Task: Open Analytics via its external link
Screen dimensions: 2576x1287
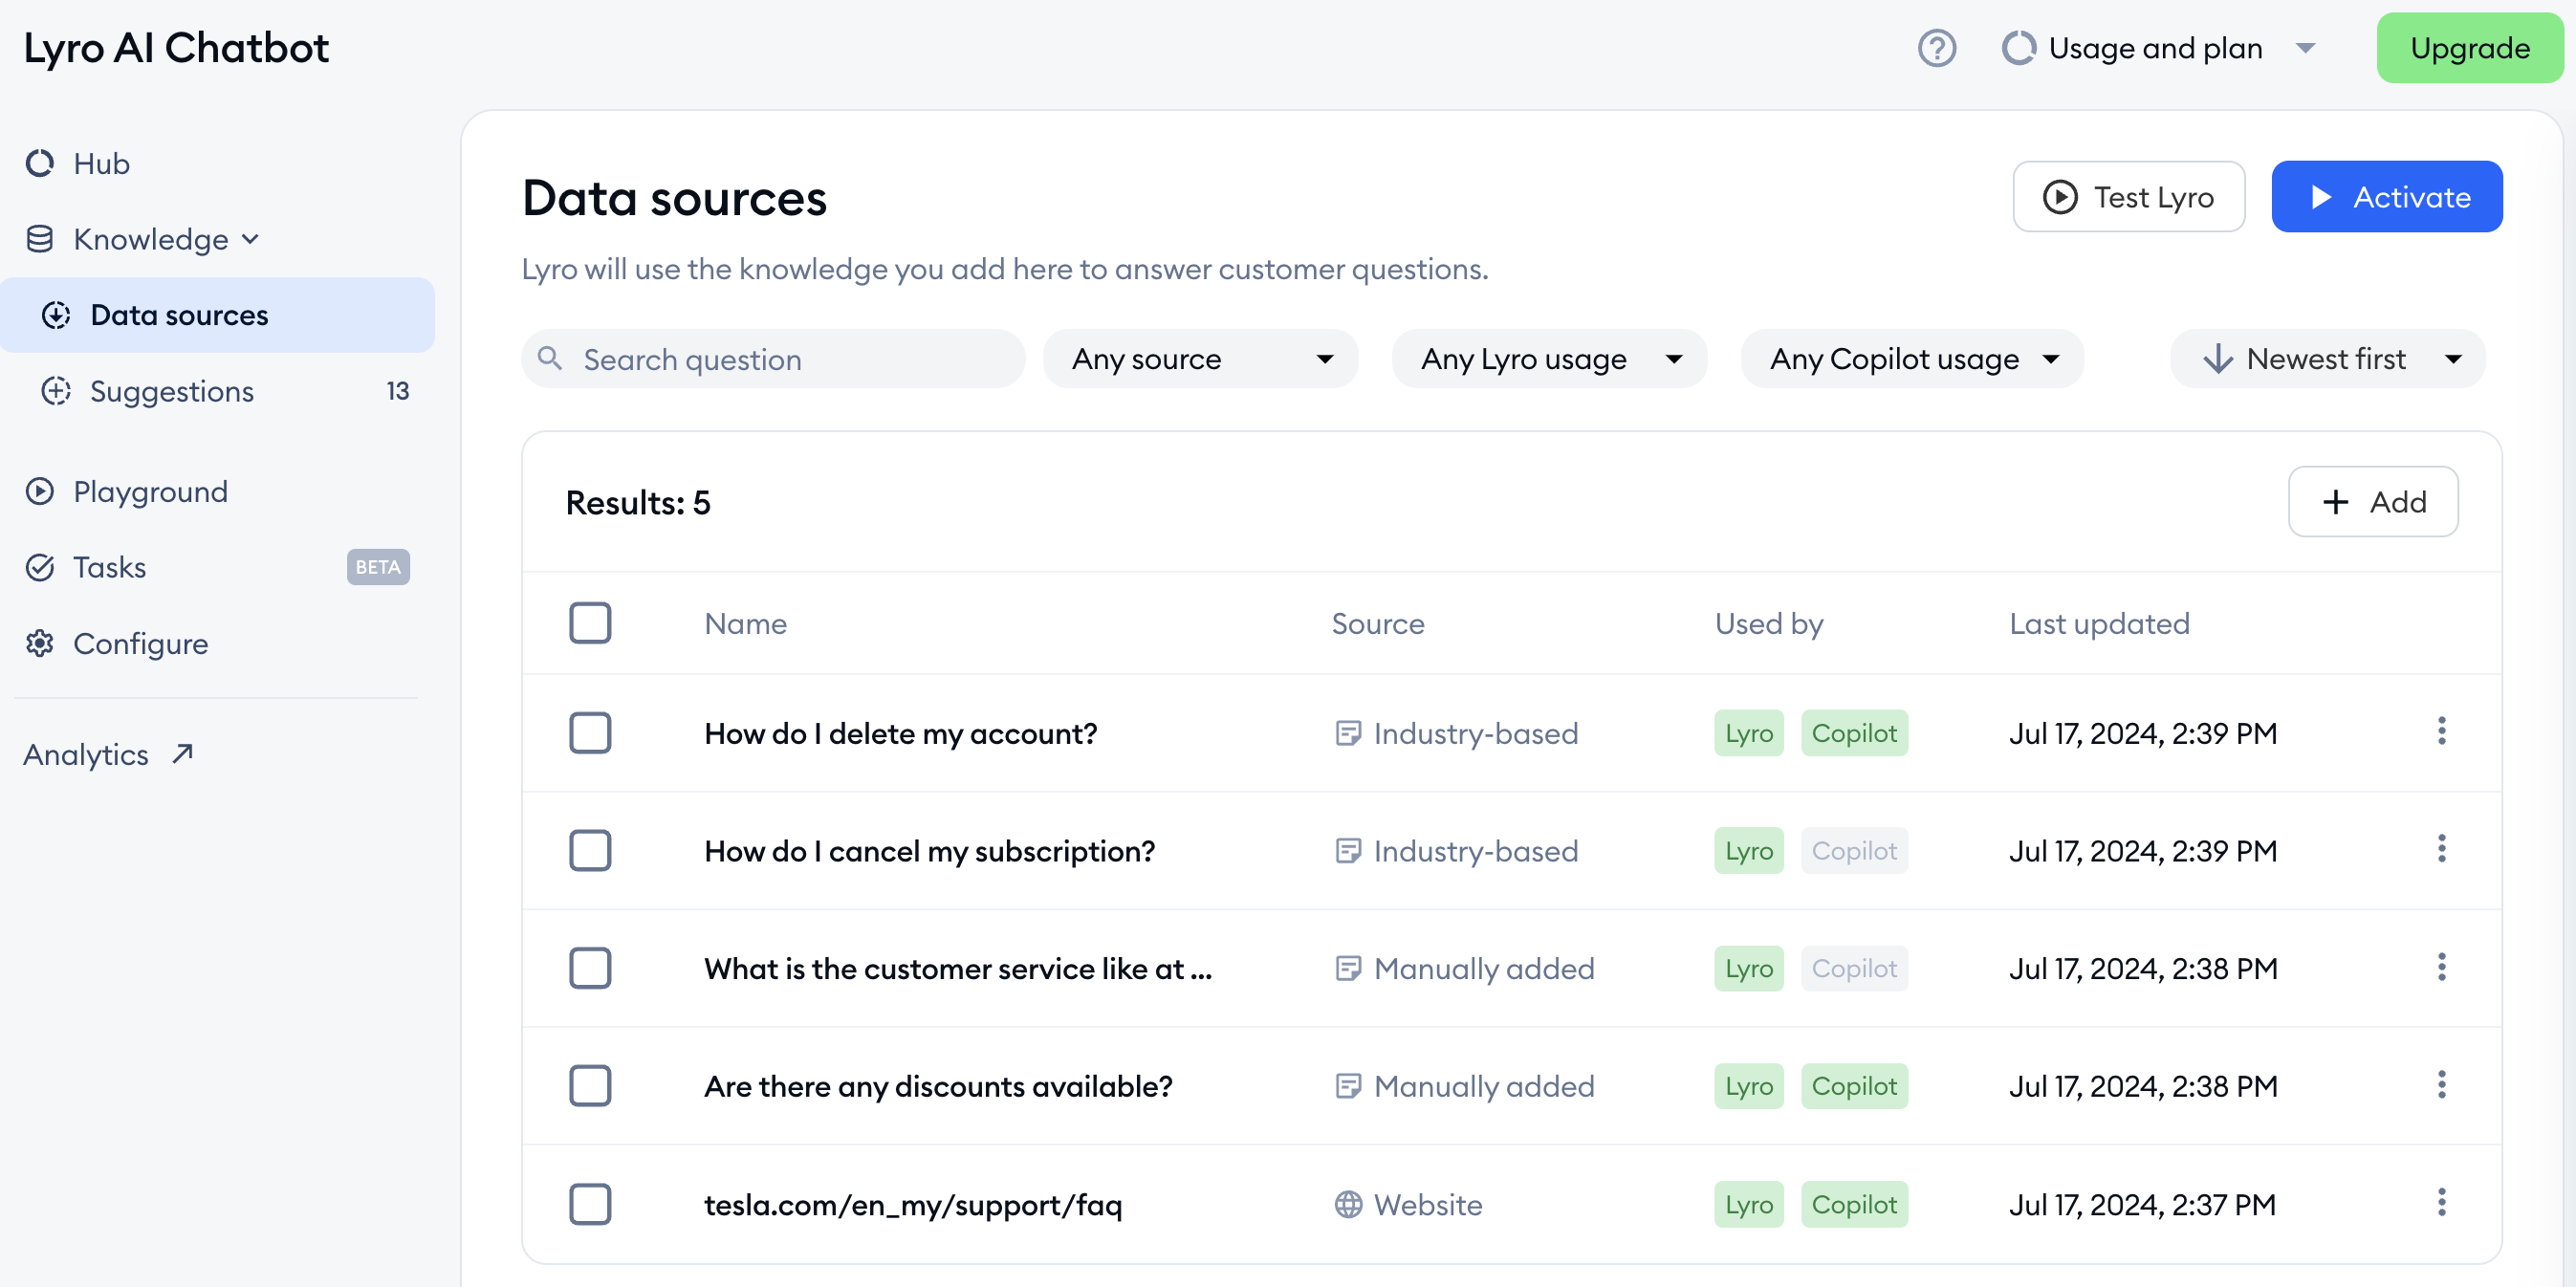Action: pos(181,753)
